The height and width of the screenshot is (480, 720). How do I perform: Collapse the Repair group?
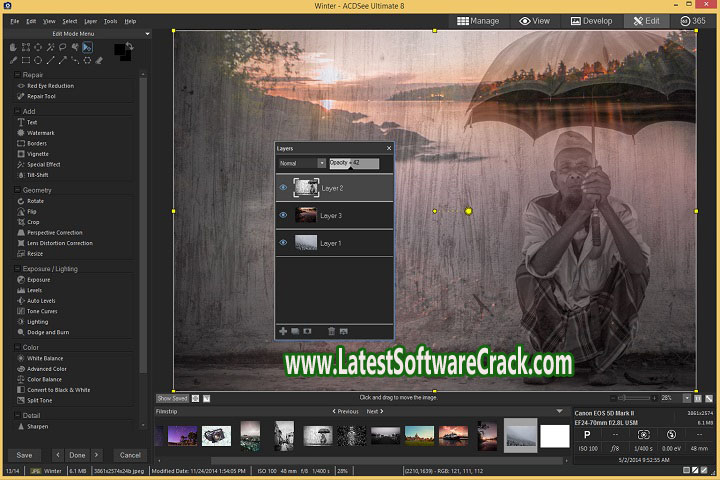(x=17, y=74)
